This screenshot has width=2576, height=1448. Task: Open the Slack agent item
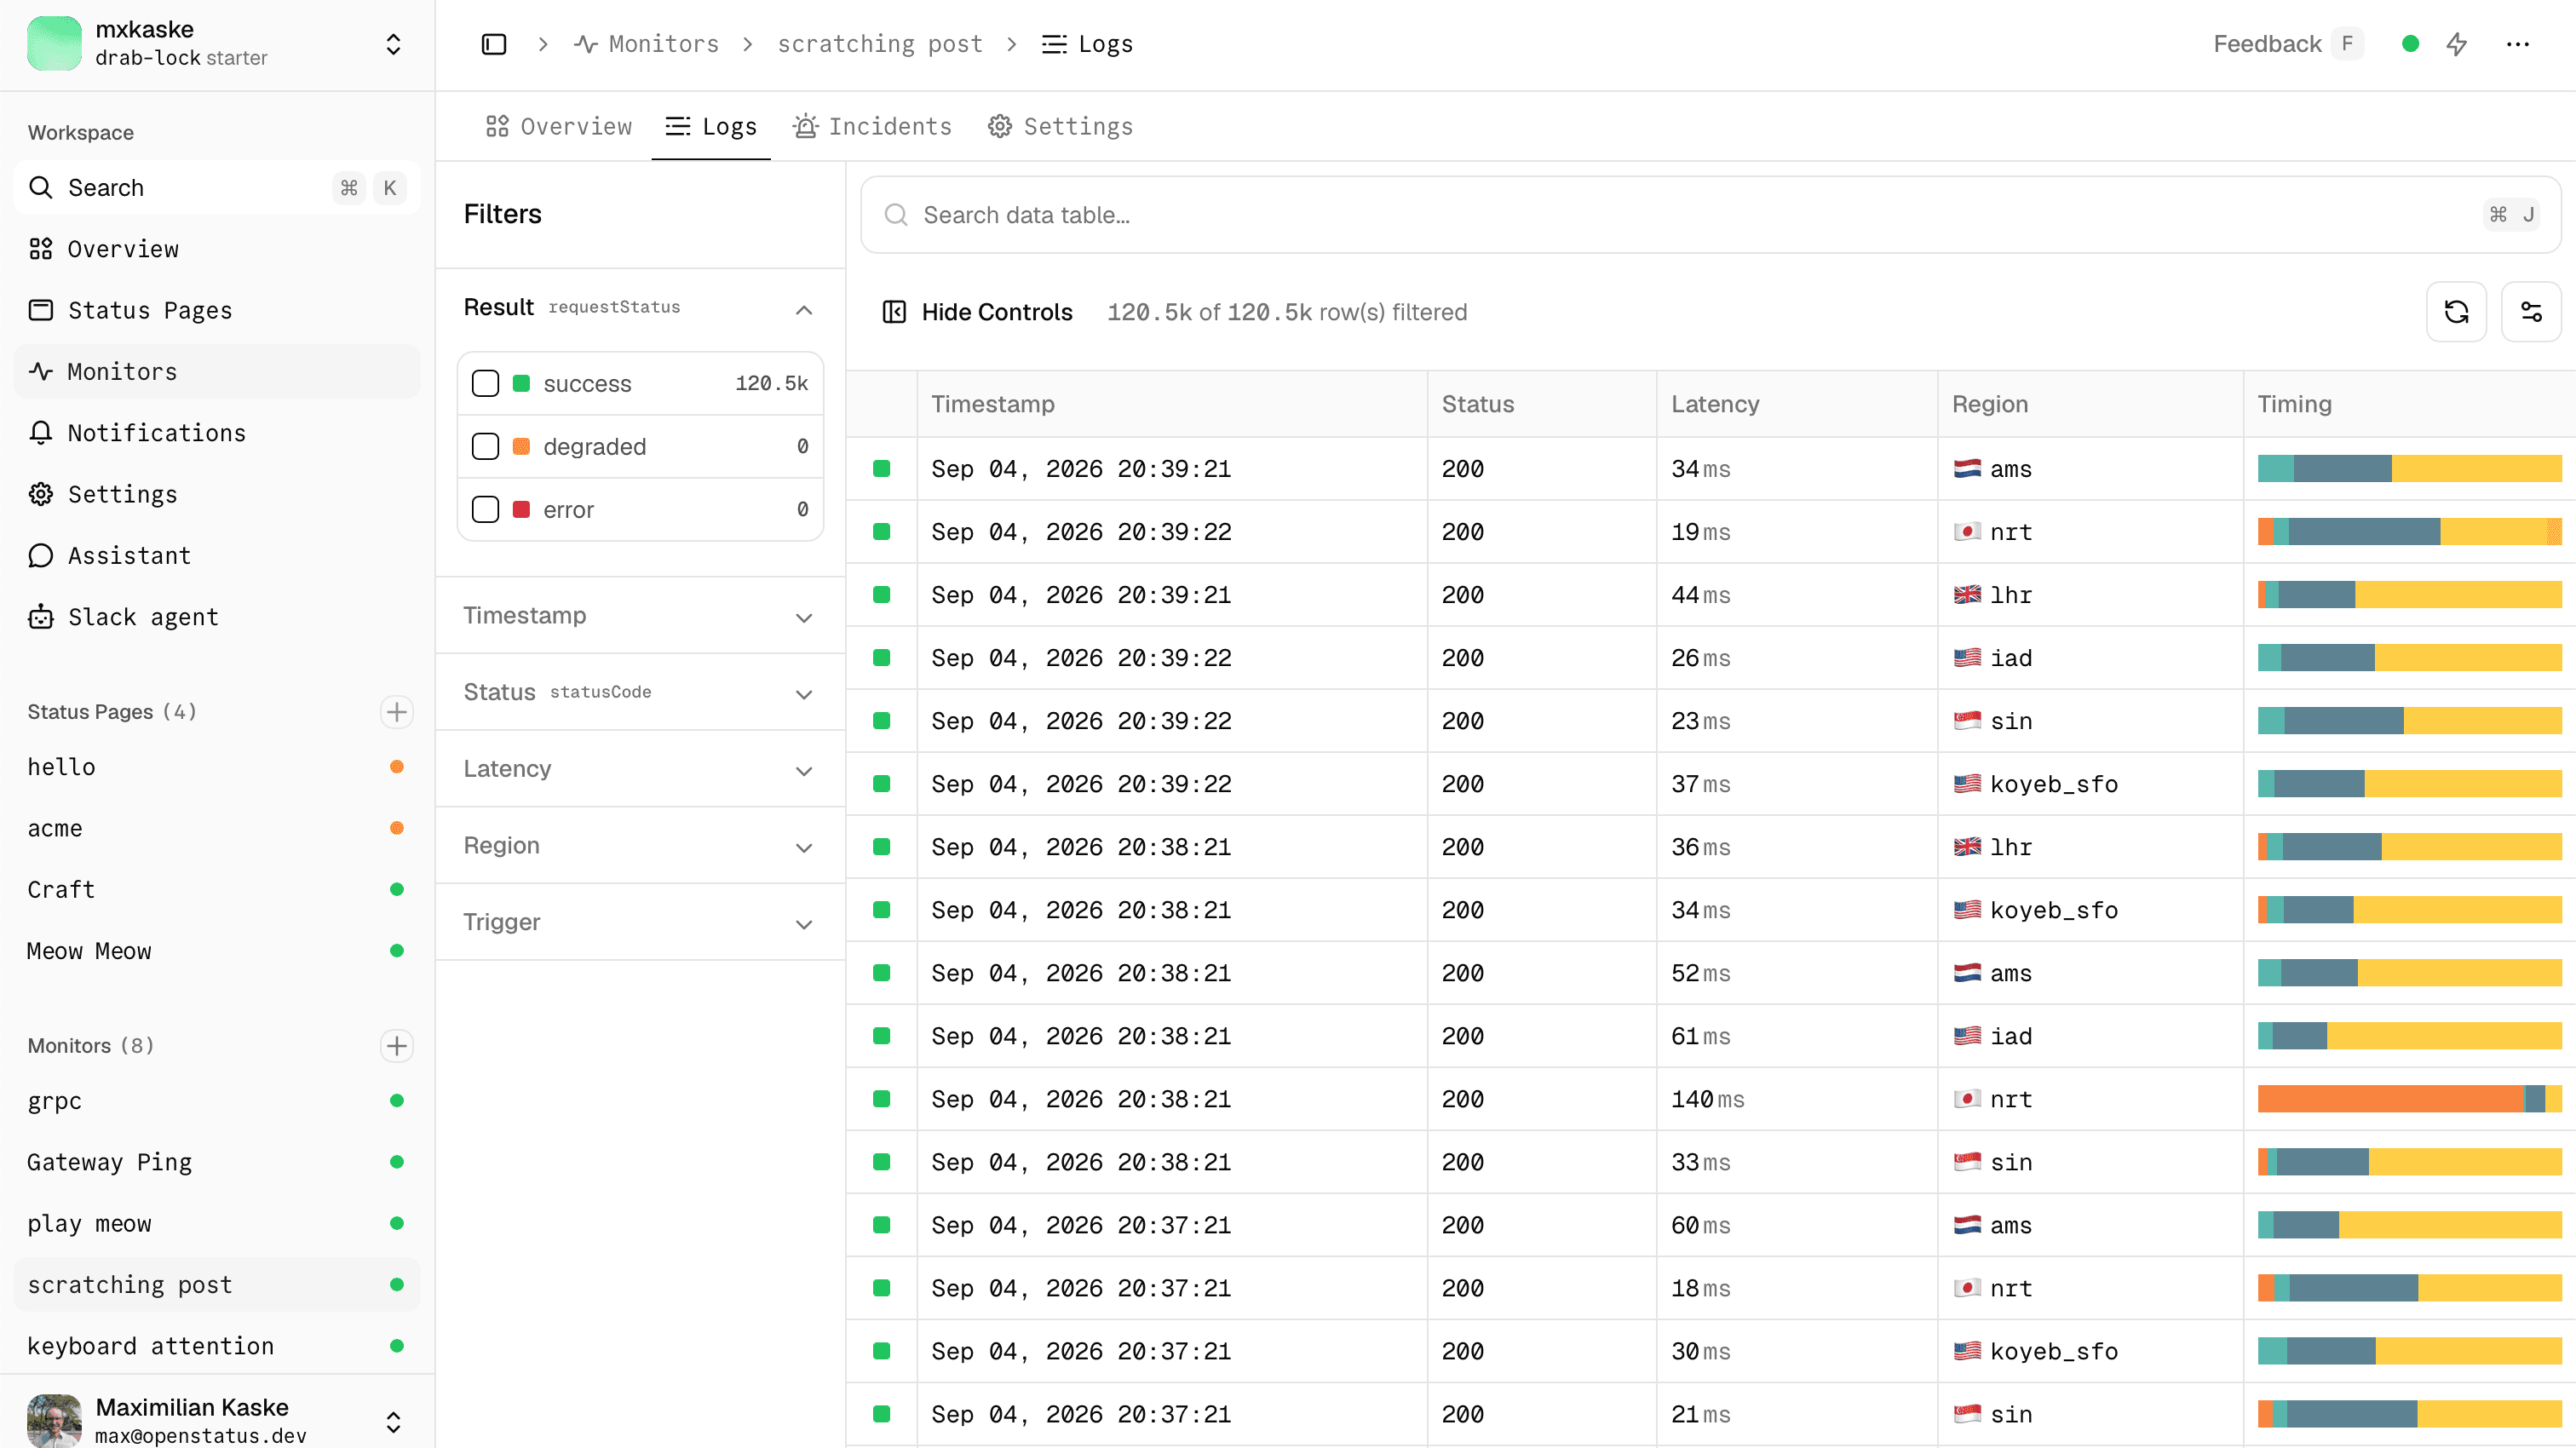(x=217, y=617)
